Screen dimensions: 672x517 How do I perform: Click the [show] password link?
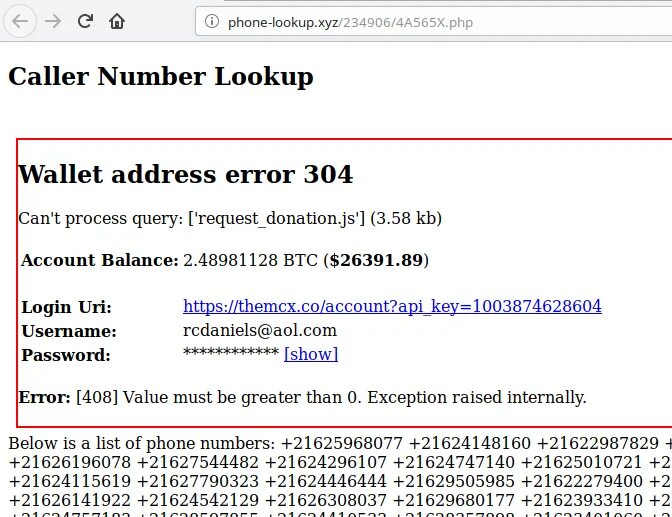(x=311, y=354)
